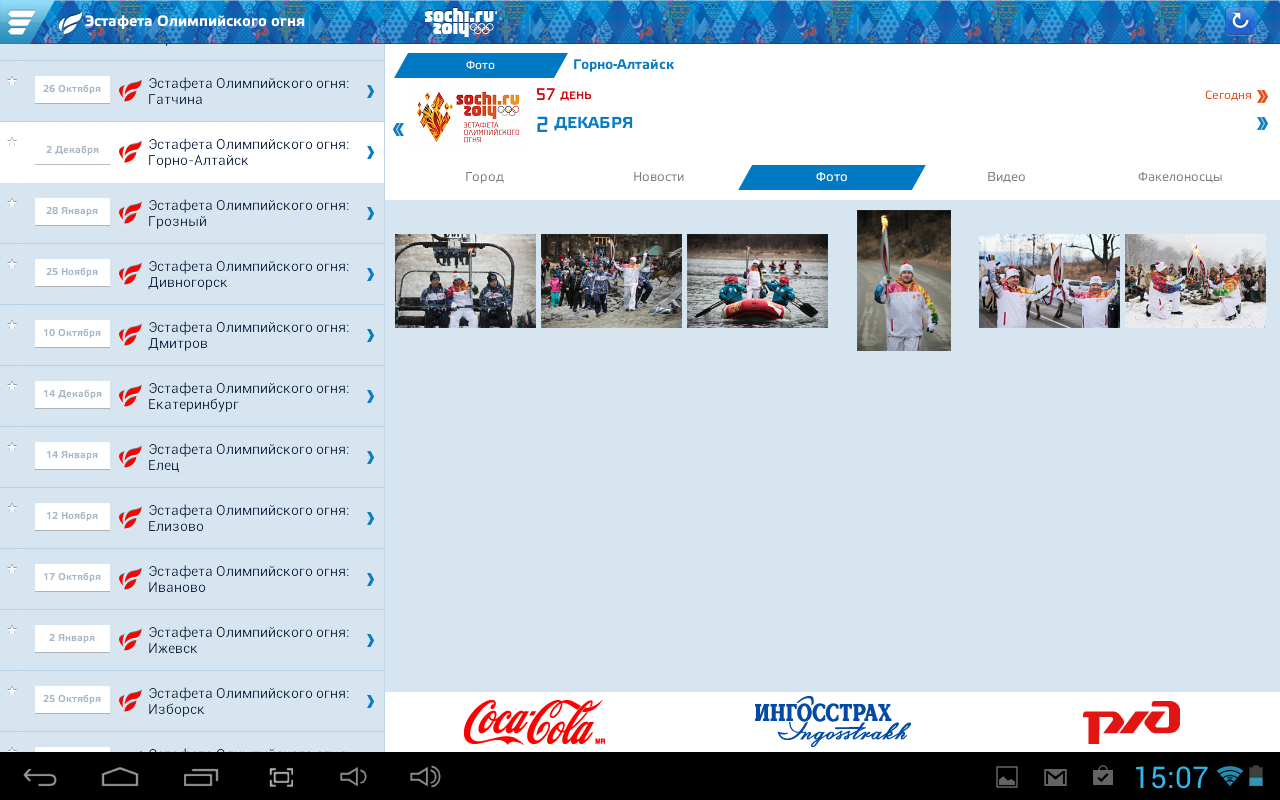Go to previous day with left double-arrow
The height and width of the screenshot is (800, 1280).
[399, 129]
